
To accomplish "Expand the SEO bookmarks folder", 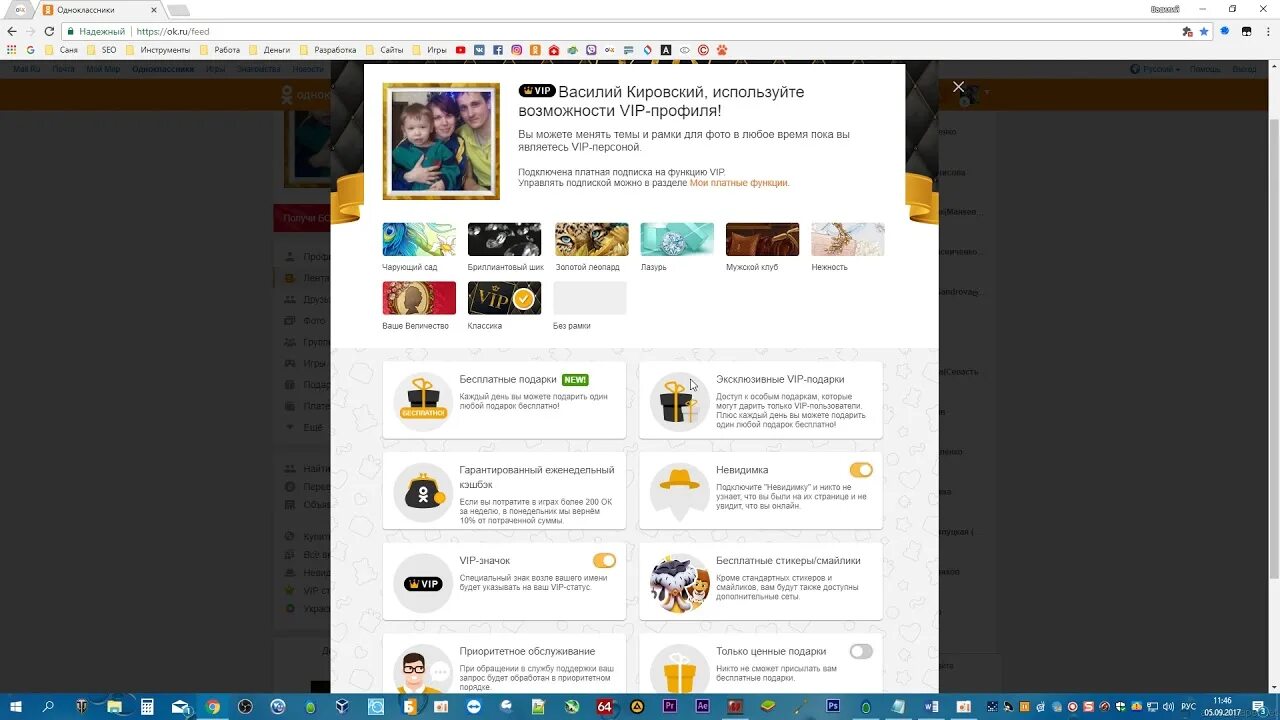I will click(x=102, y=50).
